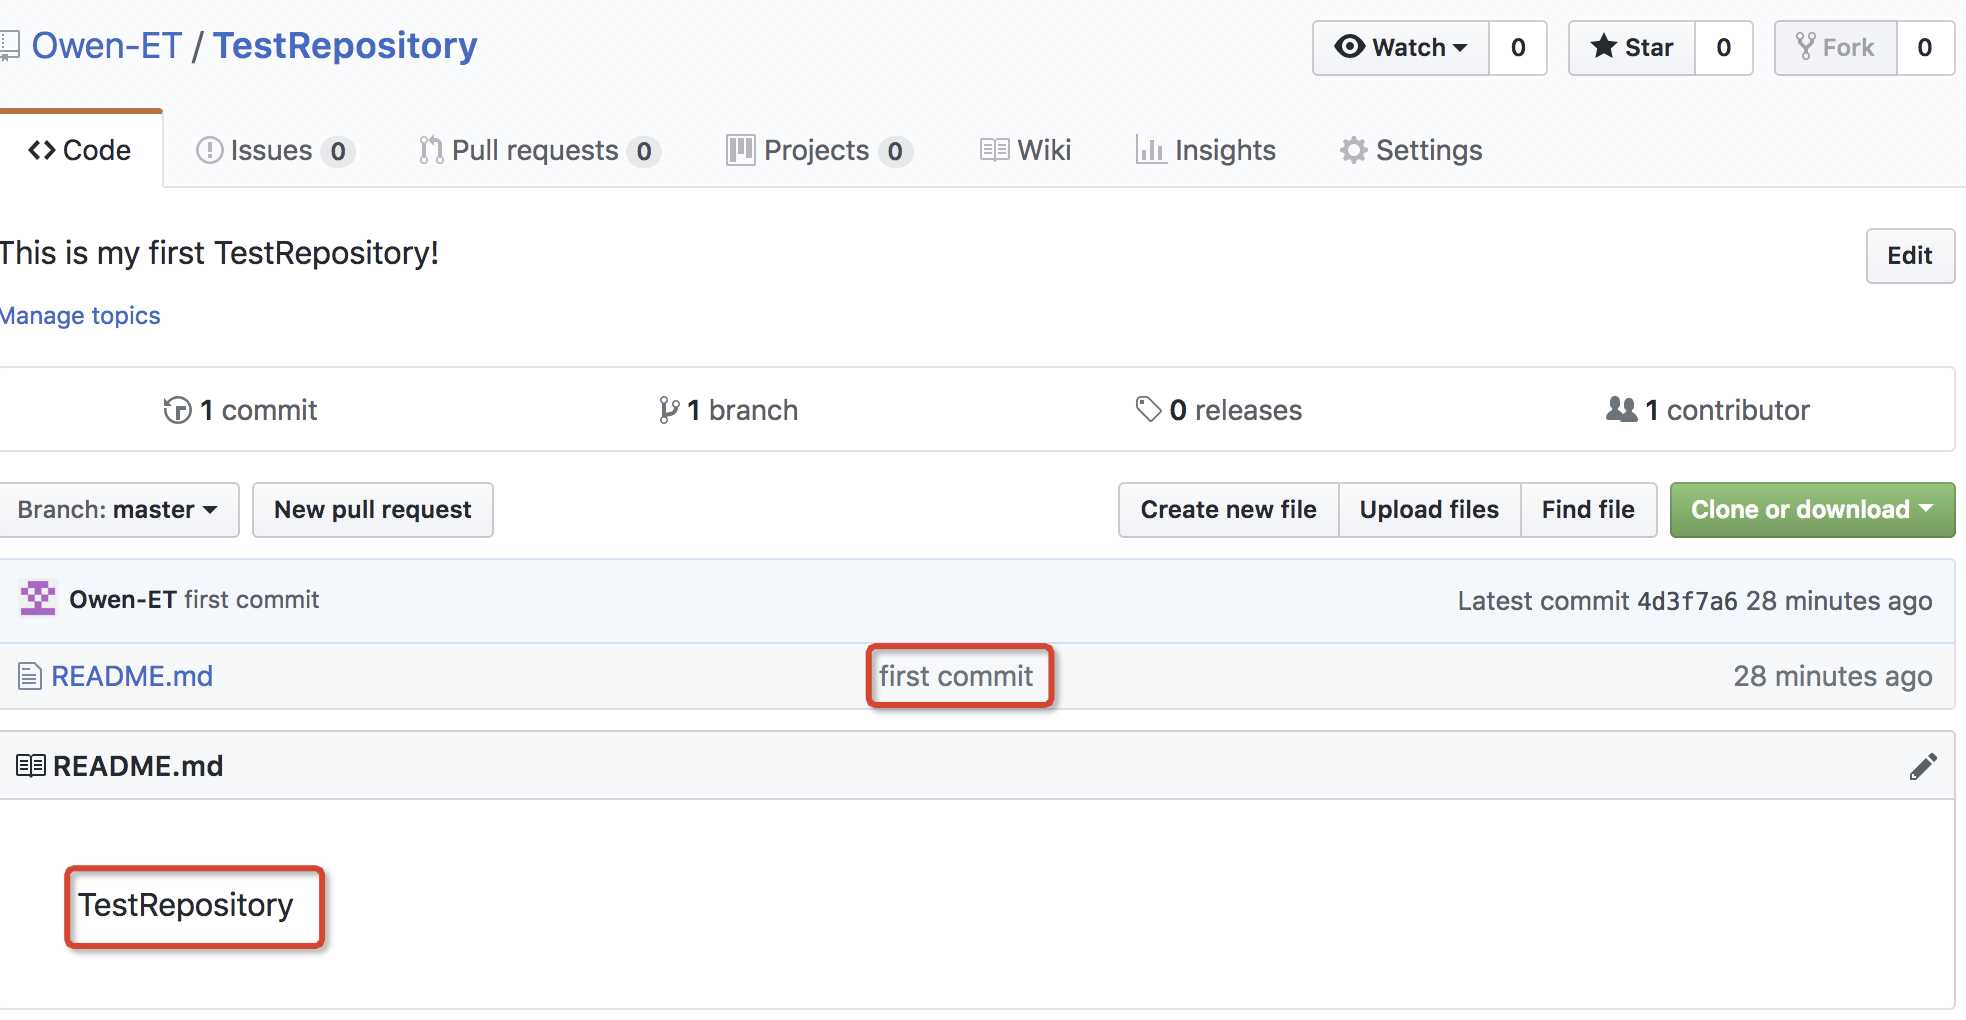
Task: Click the Find file button
Action: [1589, 510]
